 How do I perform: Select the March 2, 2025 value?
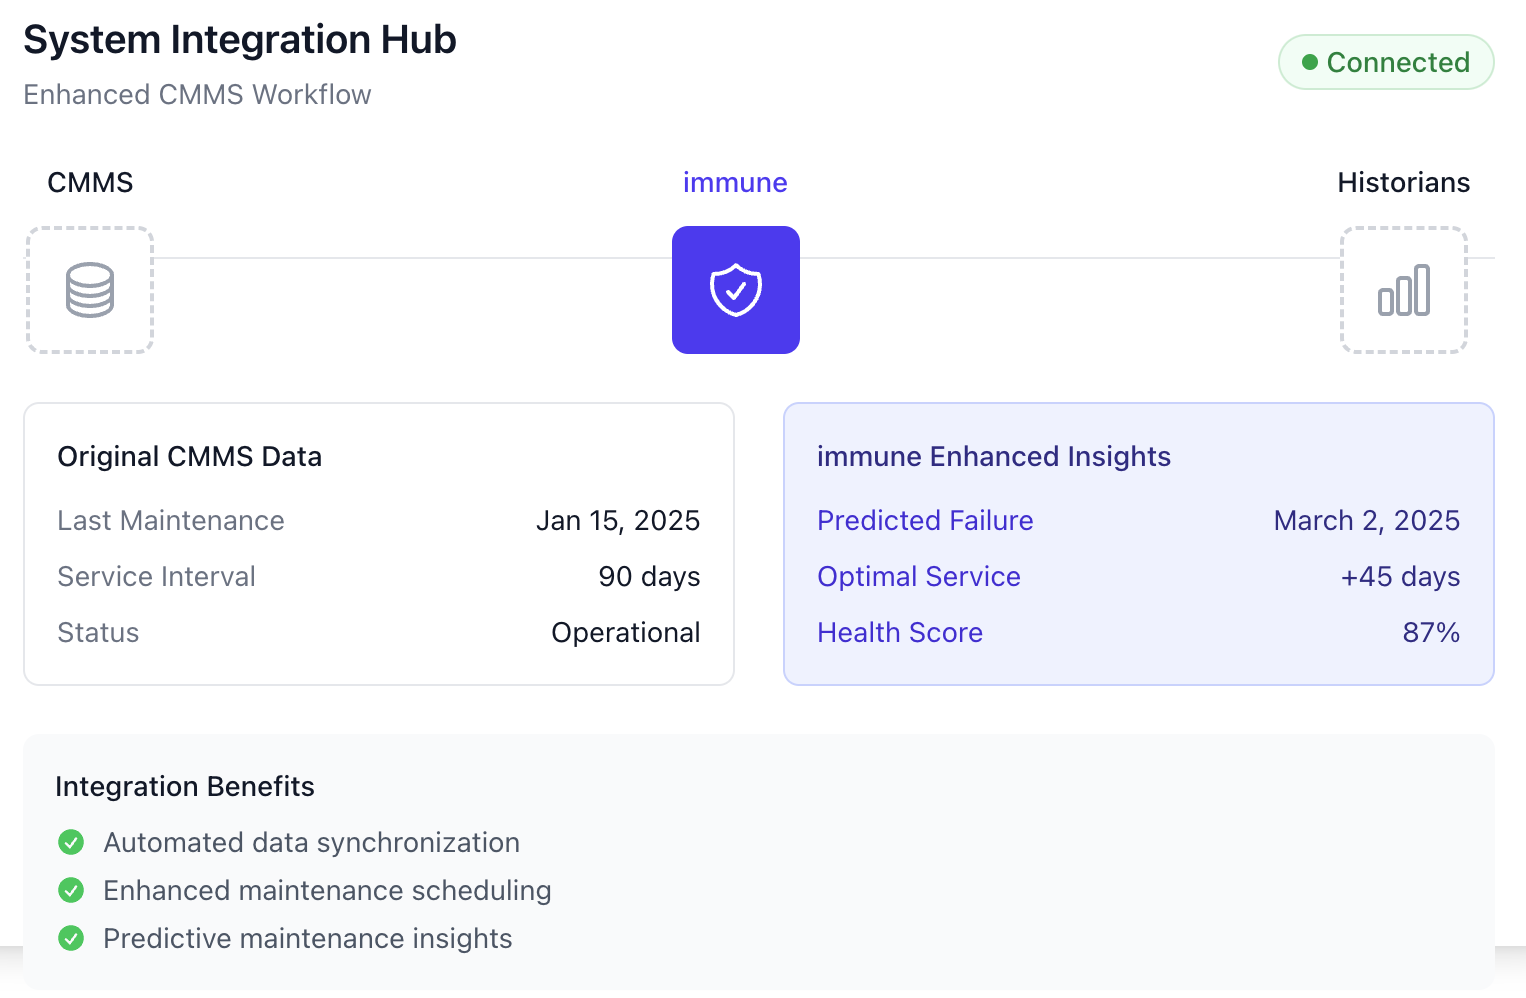(x=1367, y=520)
